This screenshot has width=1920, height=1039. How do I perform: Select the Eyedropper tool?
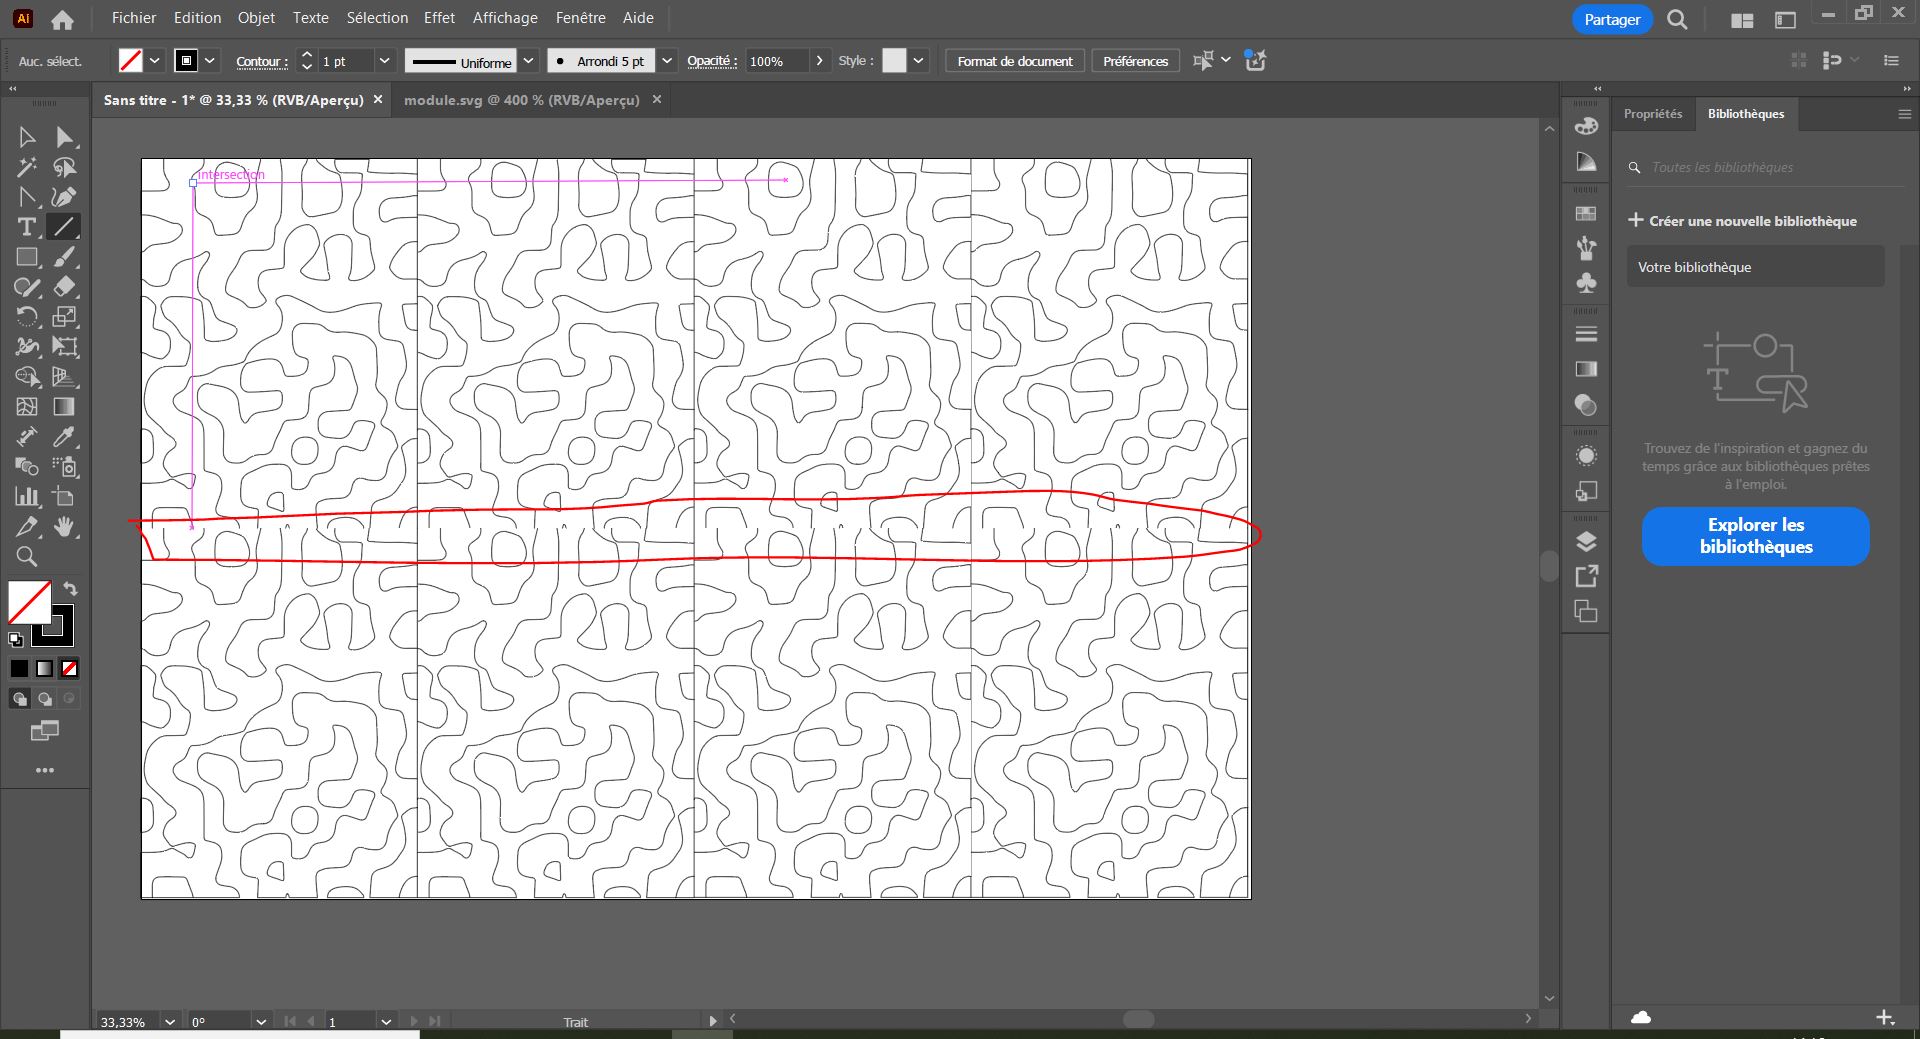(x=65, y=437)
